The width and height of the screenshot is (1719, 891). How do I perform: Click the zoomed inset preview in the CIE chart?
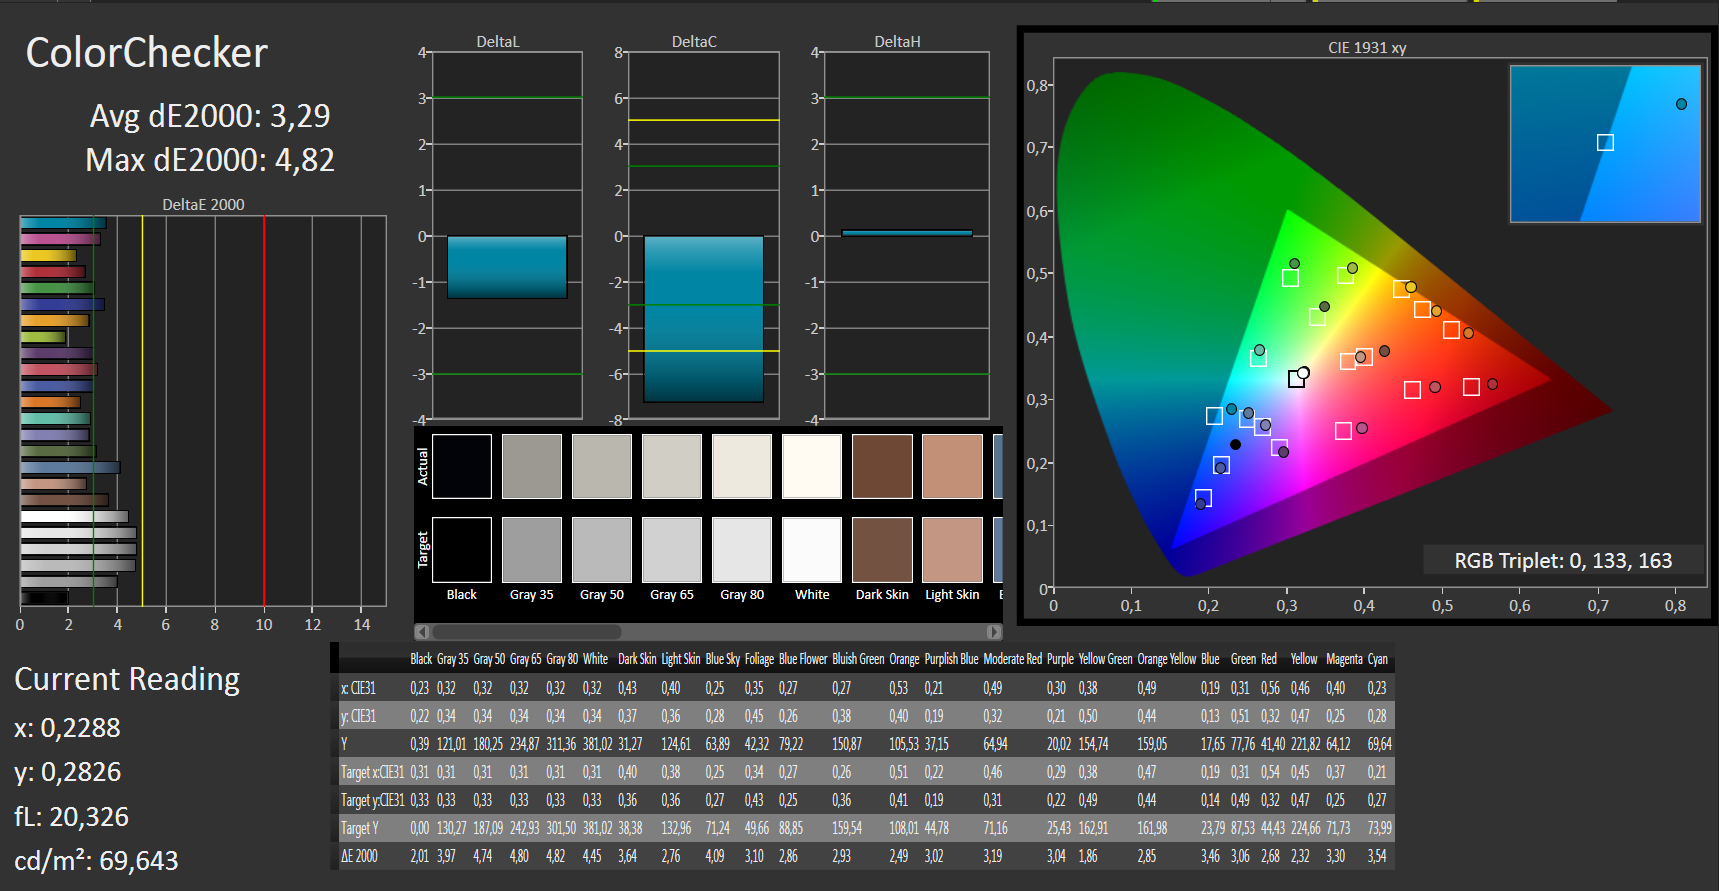(1604, 144)
